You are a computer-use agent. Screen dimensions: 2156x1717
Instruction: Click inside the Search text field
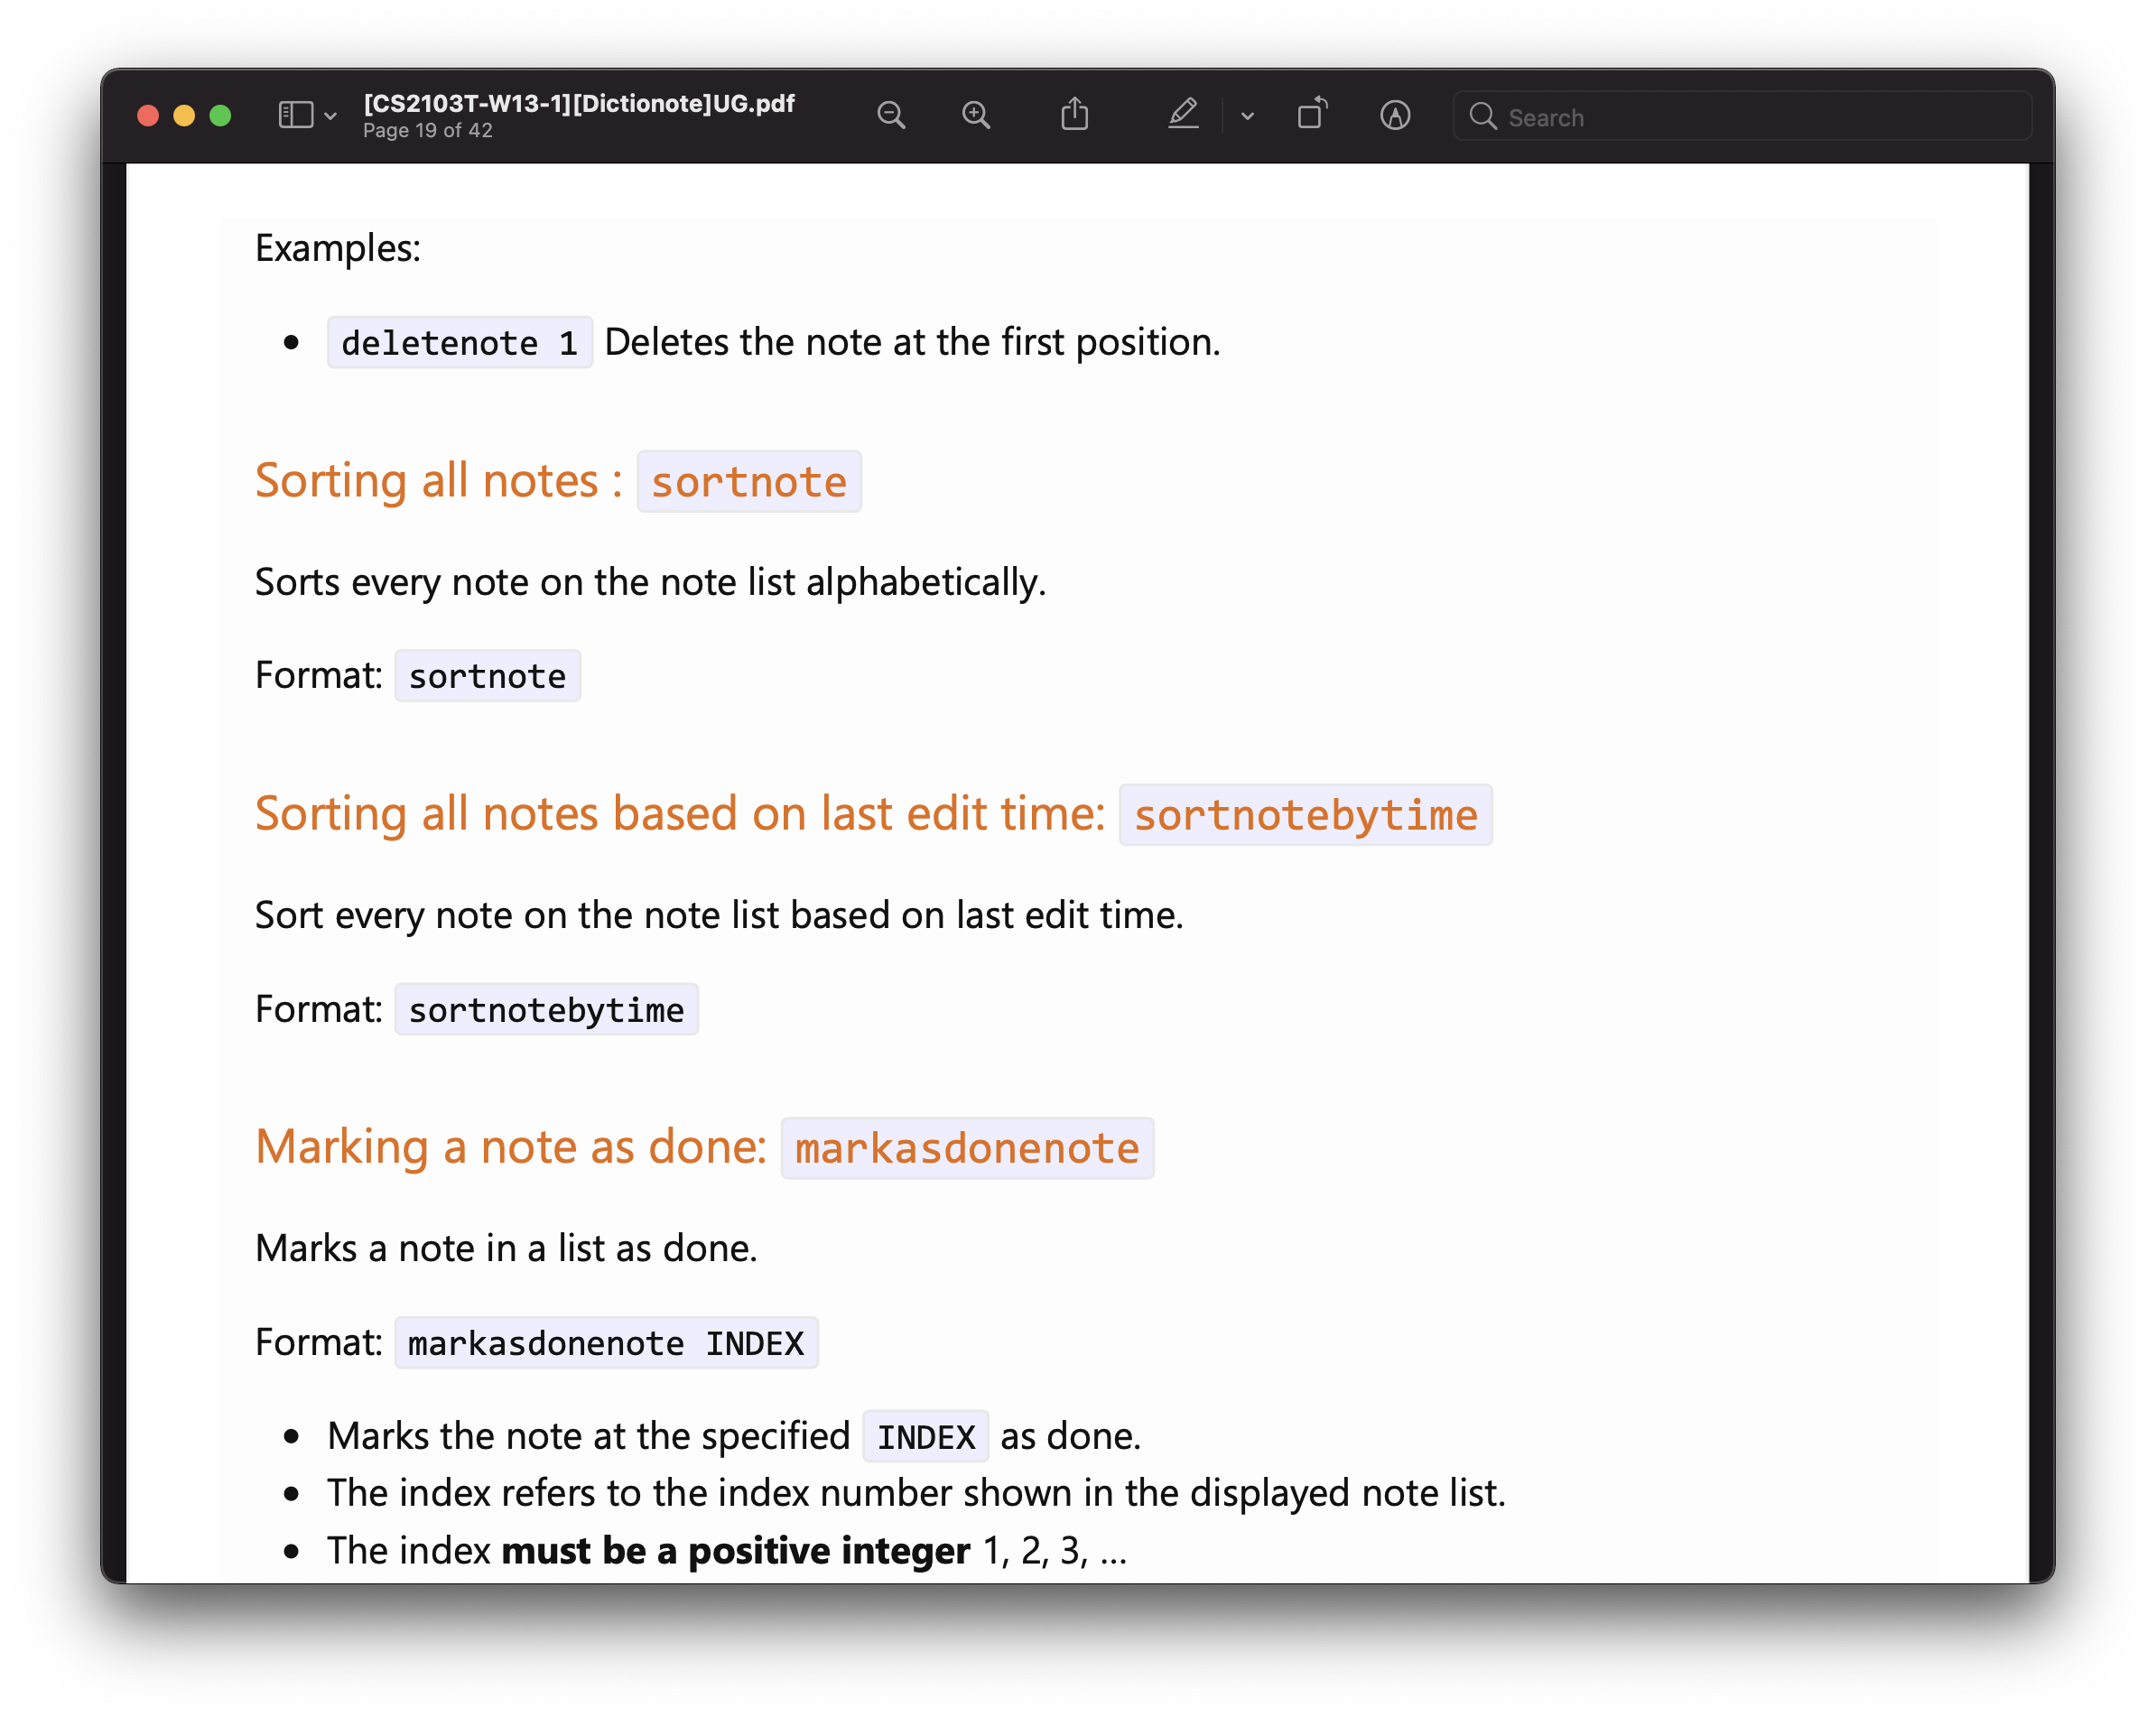1760,117
